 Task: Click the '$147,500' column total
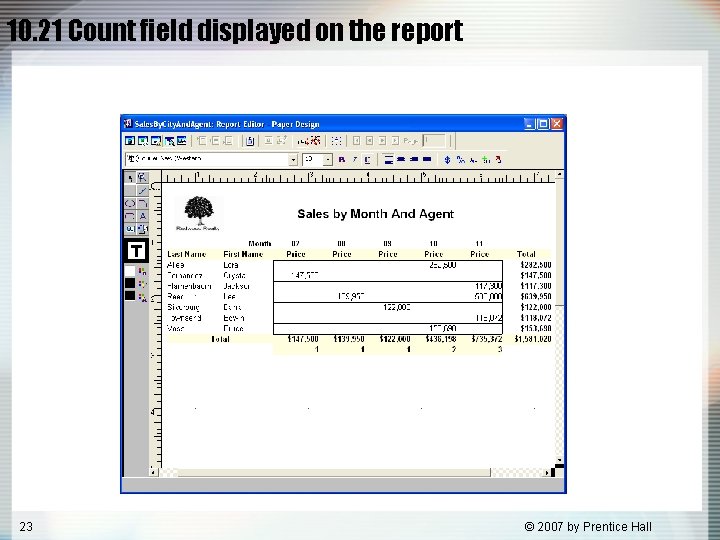(303, 339)
